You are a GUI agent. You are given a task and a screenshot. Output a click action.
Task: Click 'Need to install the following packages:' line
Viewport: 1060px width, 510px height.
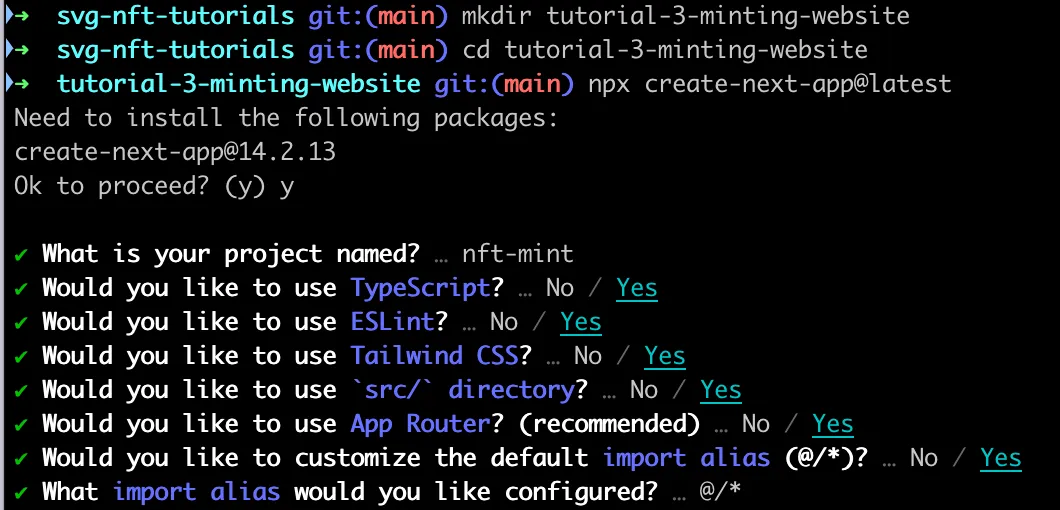(x=286, y=118)
